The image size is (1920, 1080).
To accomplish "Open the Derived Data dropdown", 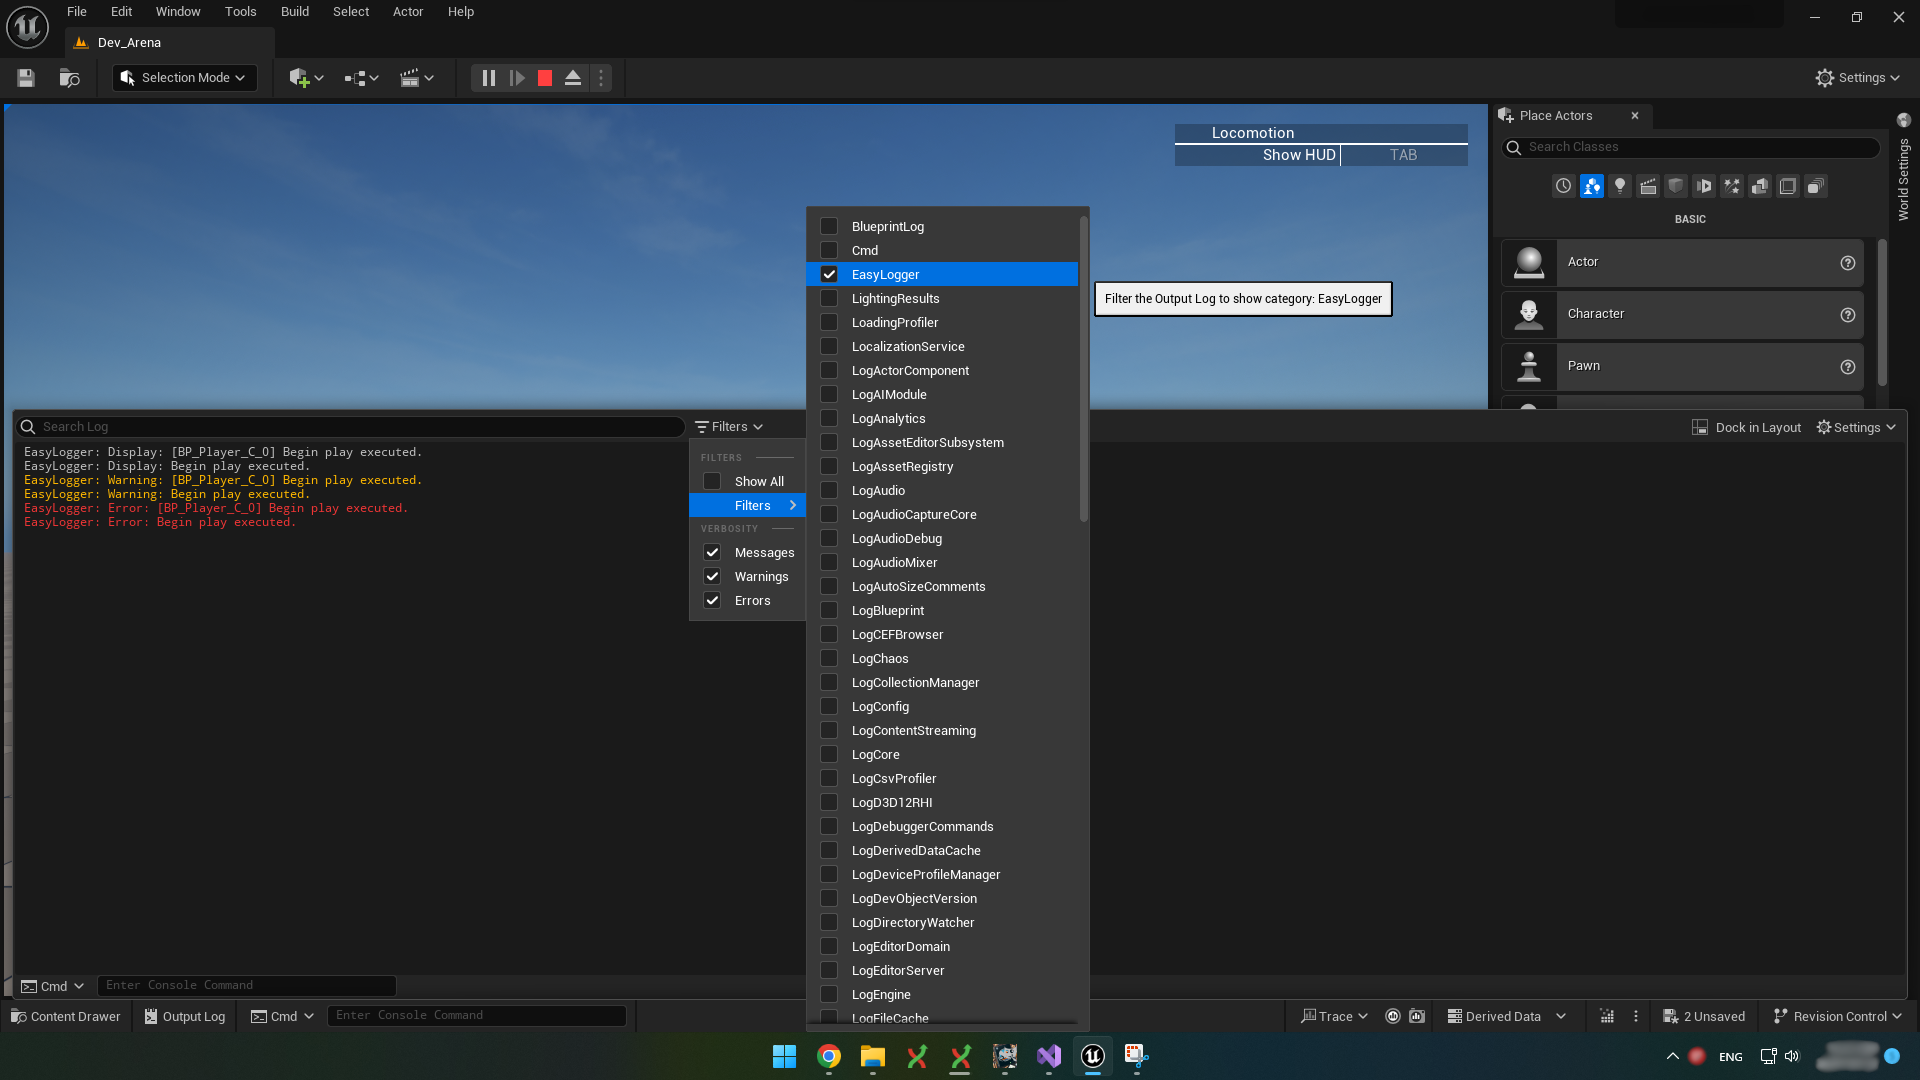I will (1505, 1016).
